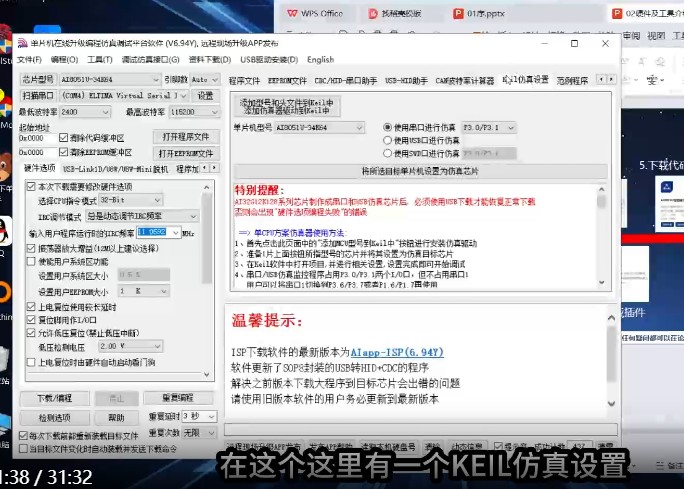Toggle 复位脚用作I/O口 checkbox
The image size is (684, 489).
(31, 320)
